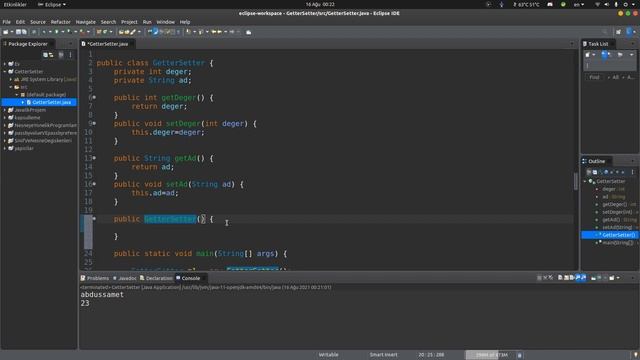Run garbage collector trash icon in status bar
640x360 pixels.
tap(519, 355)
